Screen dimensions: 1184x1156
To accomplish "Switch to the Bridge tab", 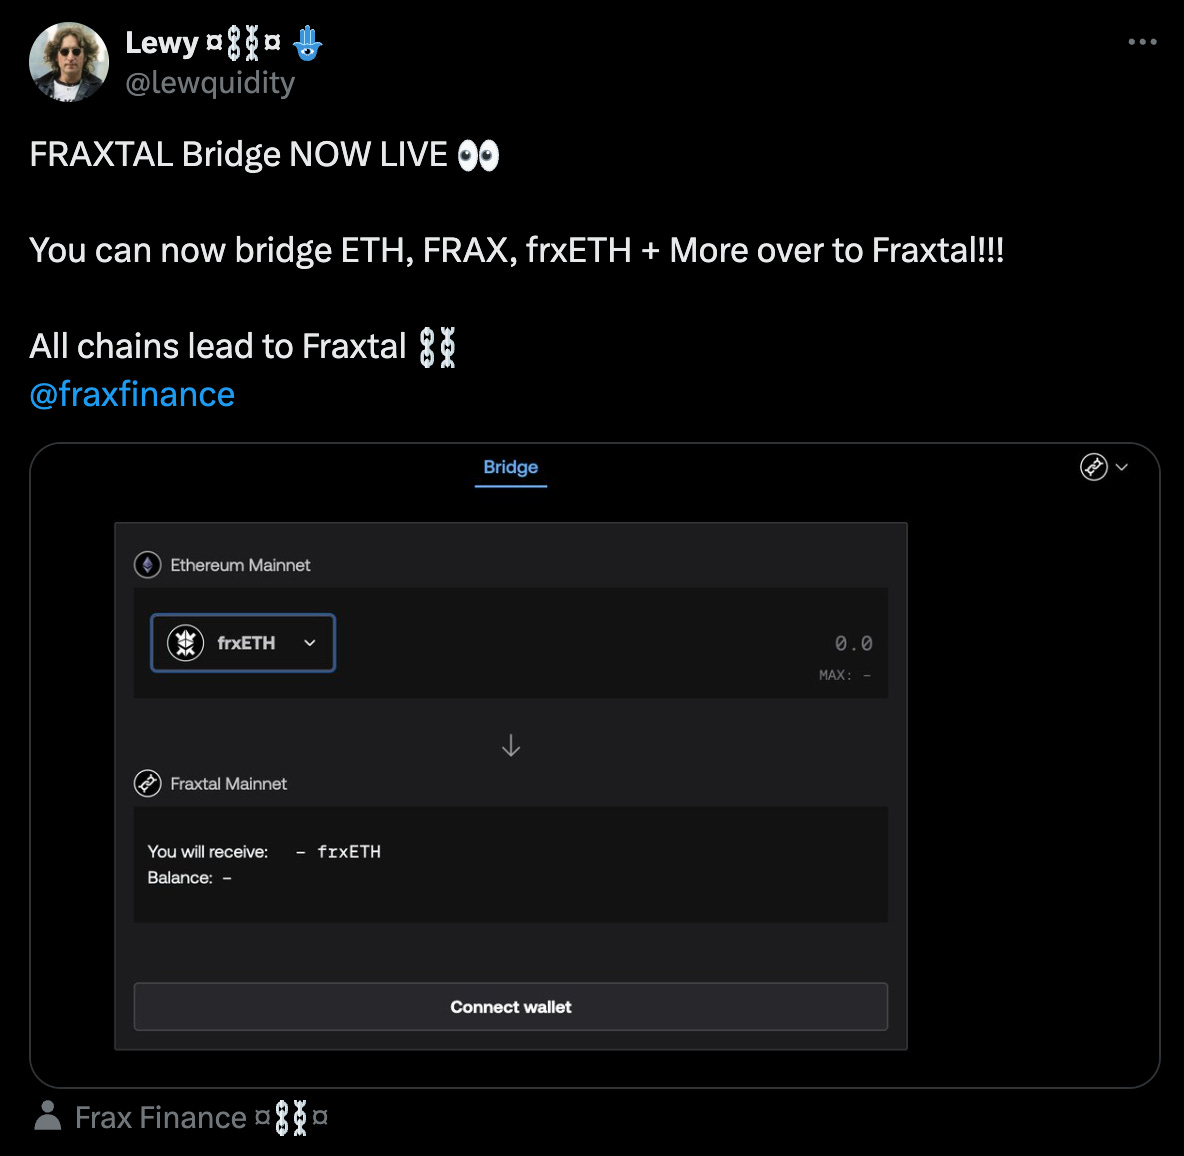I will (x=510, y=467).
